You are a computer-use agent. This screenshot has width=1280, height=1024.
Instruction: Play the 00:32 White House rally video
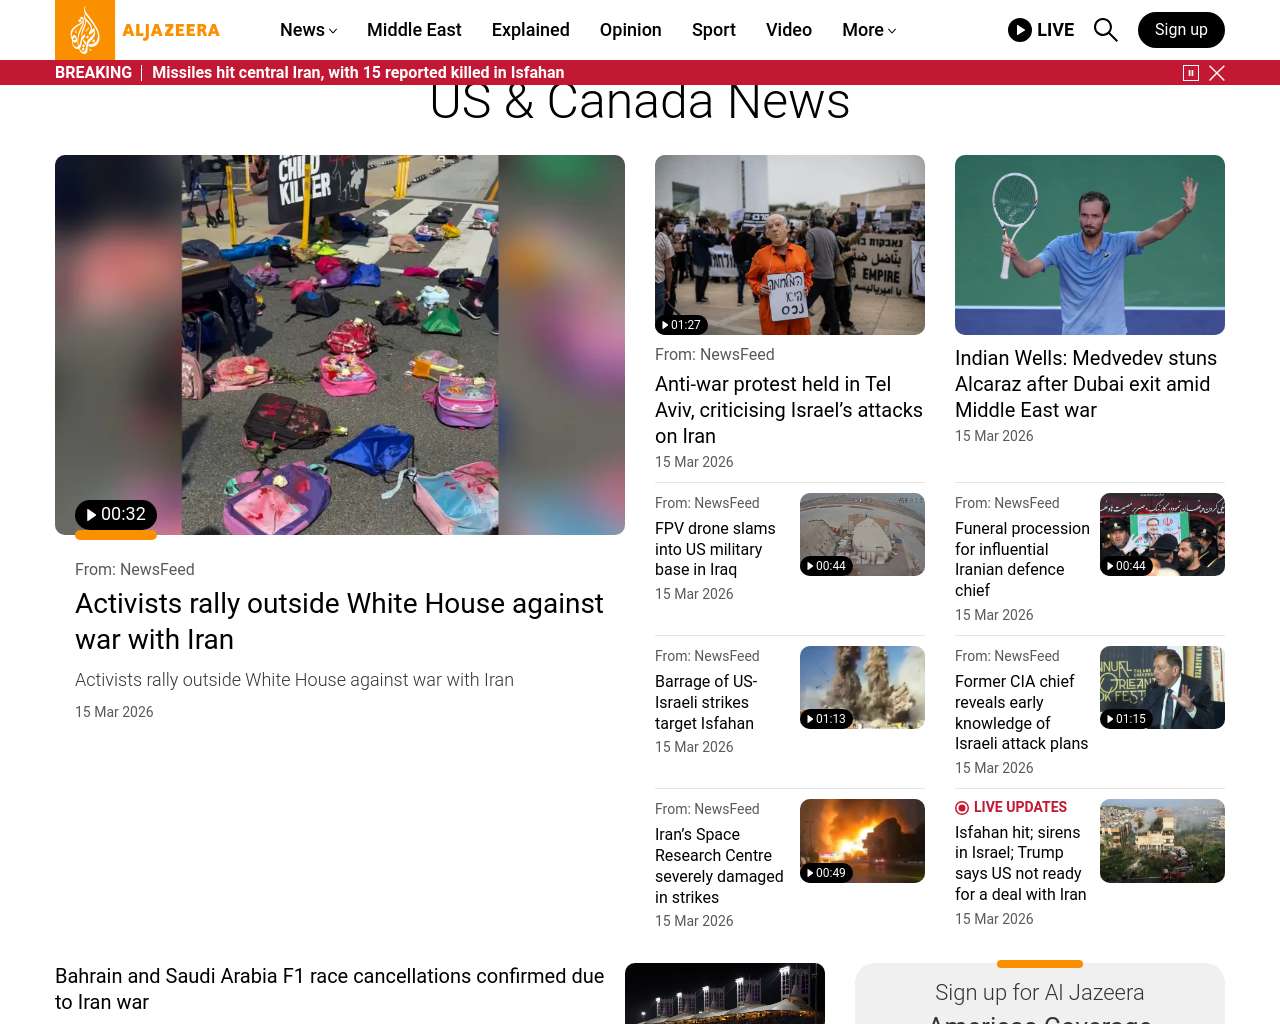pos(116,514)
